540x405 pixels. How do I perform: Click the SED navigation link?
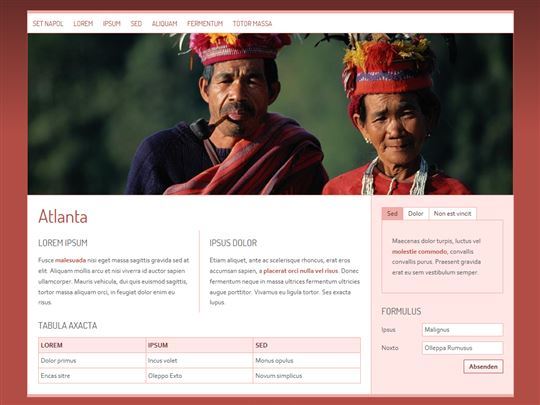pos(136,23)
